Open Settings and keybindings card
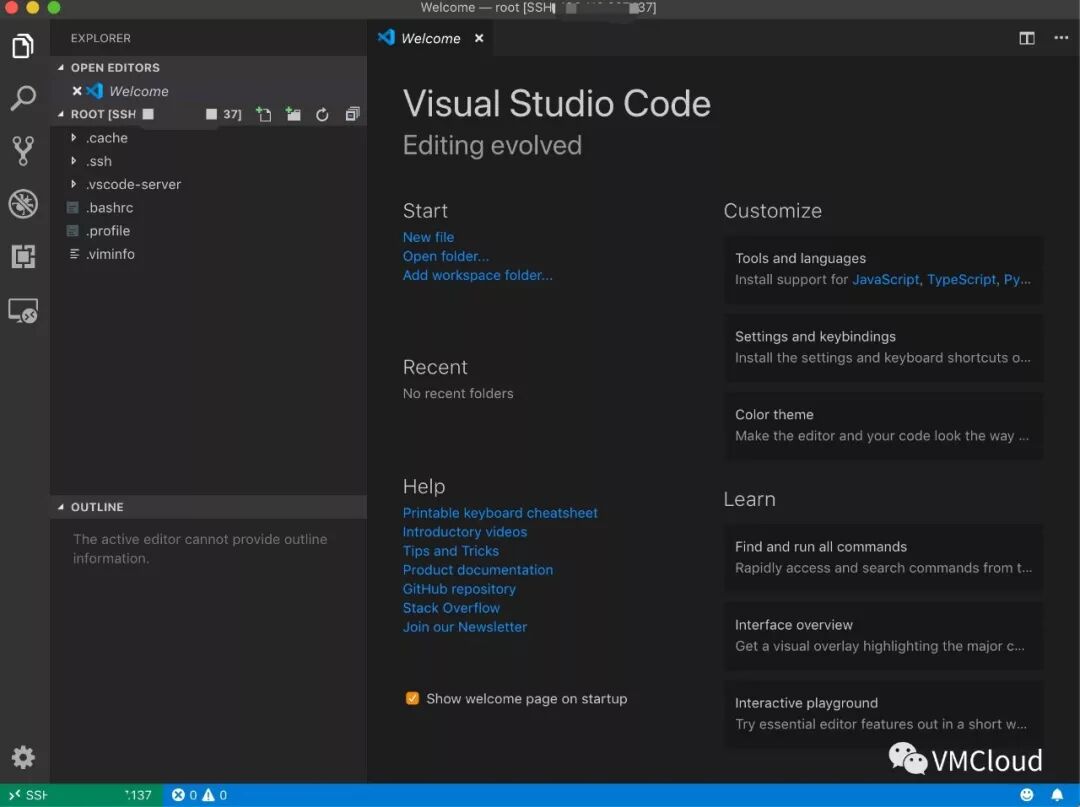 pyautogui.click(x=883, y=348)
